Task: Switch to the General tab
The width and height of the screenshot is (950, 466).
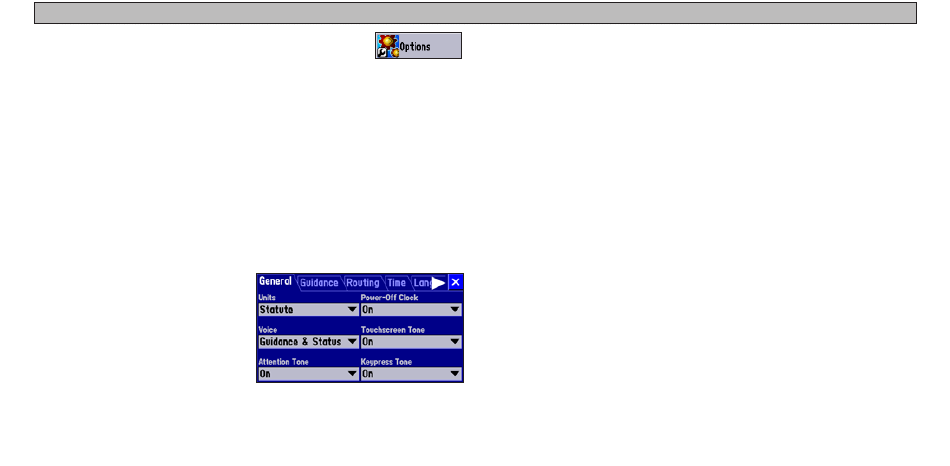Action: point(276,282)
